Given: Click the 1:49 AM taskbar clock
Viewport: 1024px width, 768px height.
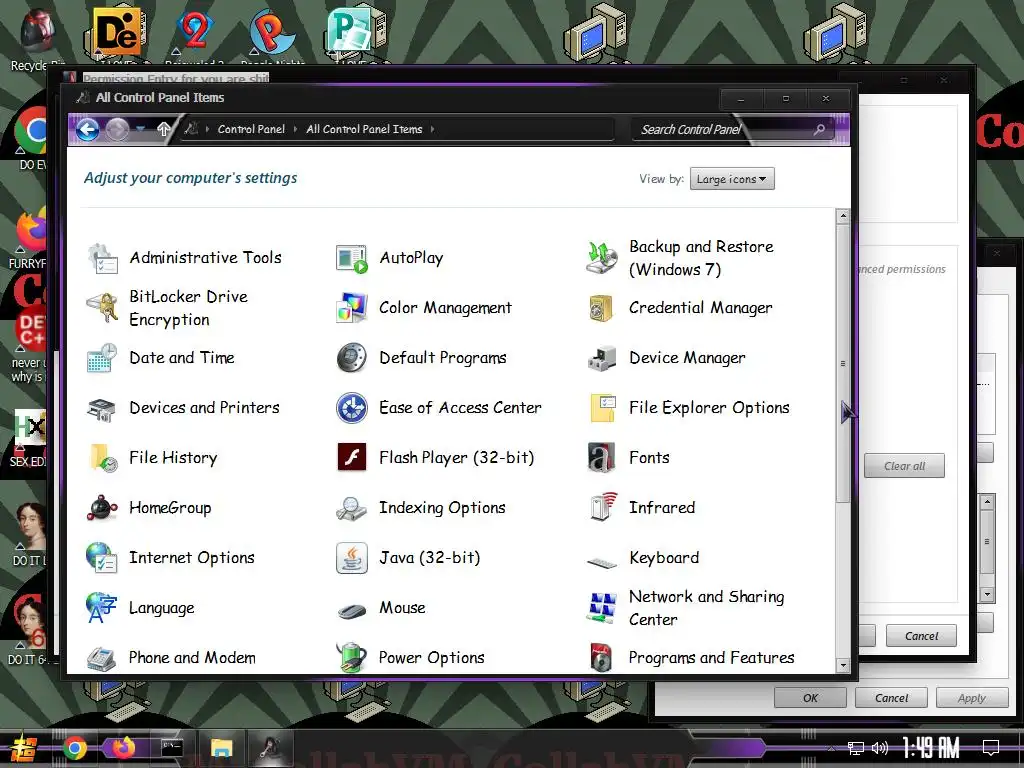Looking at the screenshot, I should (931, 747).
